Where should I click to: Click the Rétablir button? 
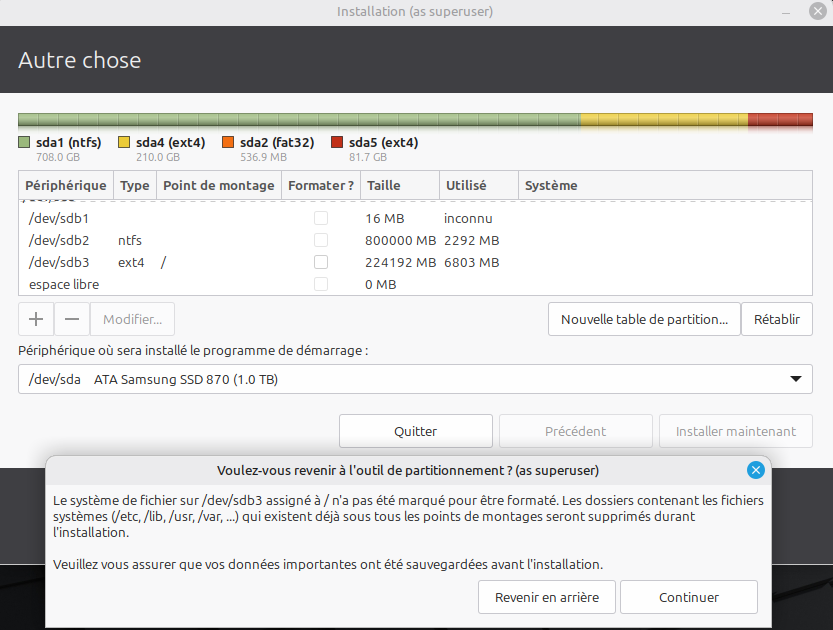pyautogui.click(x=777, y=319)
